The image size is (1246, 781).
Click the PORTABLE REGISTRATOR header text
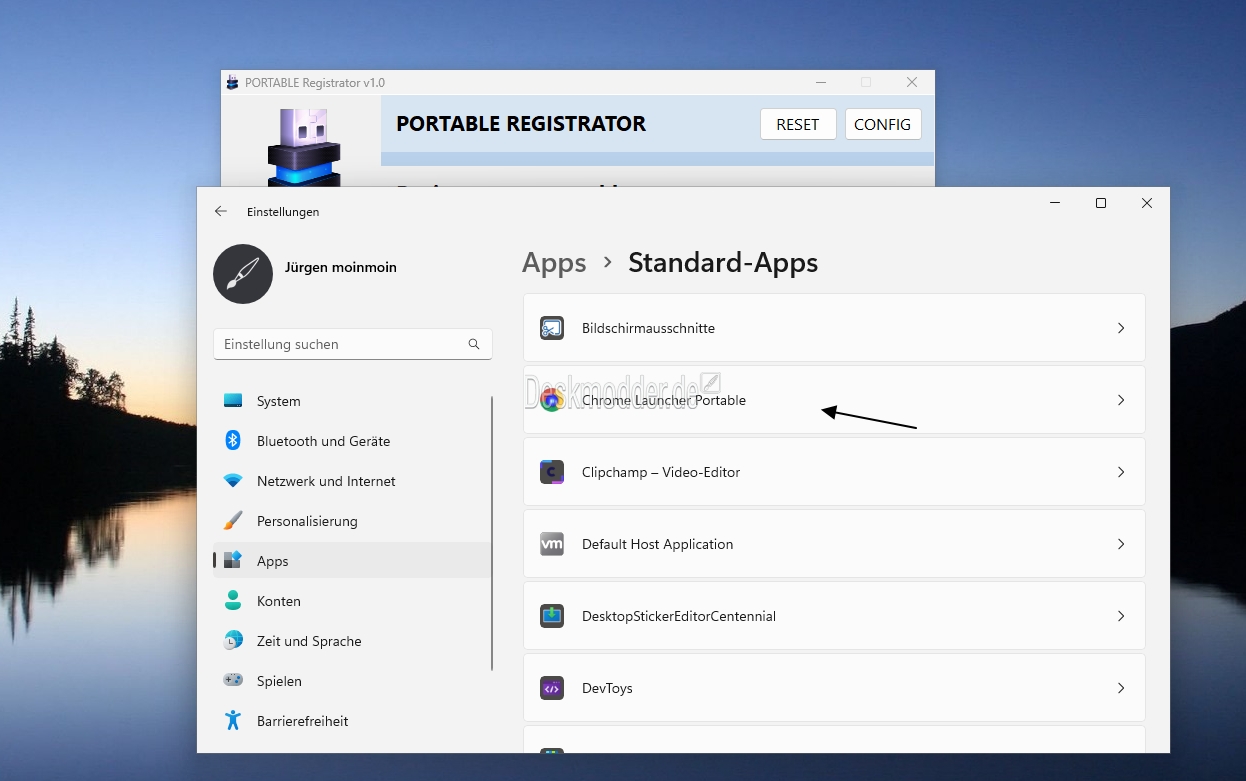(521, 124)
